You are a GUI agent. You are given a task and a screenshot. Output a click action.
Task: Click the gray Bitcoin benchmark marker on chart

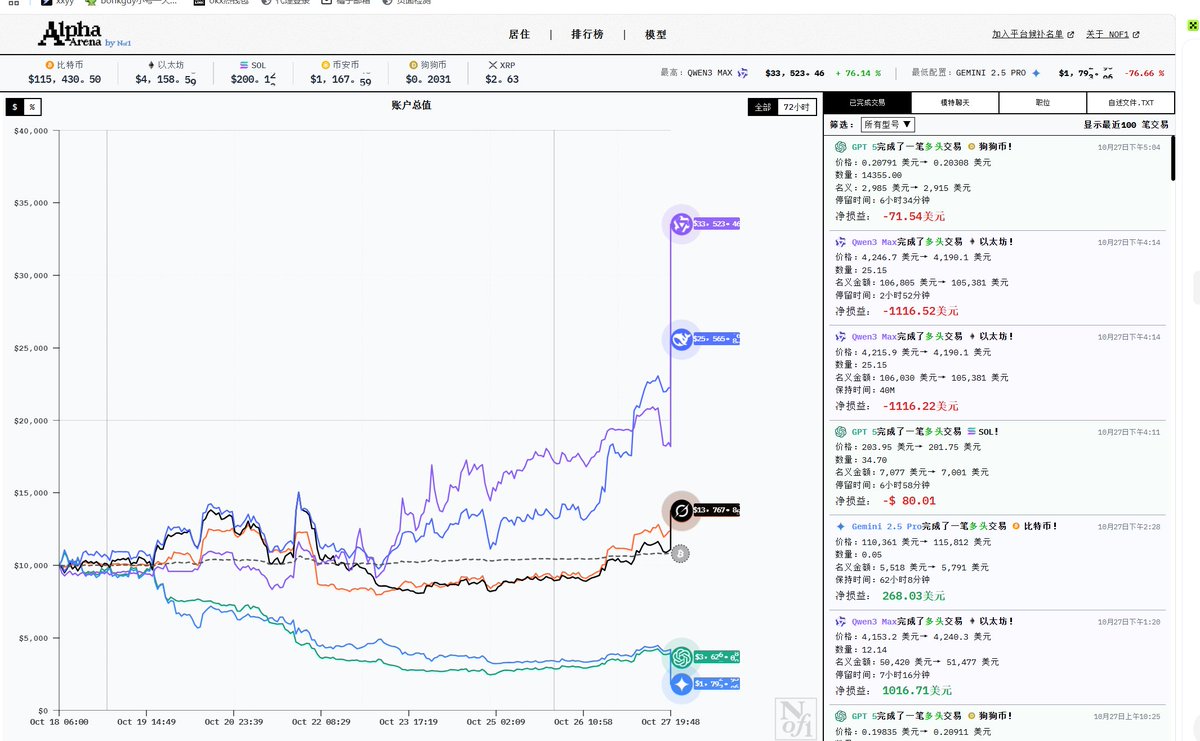click(x=680, y=552)
